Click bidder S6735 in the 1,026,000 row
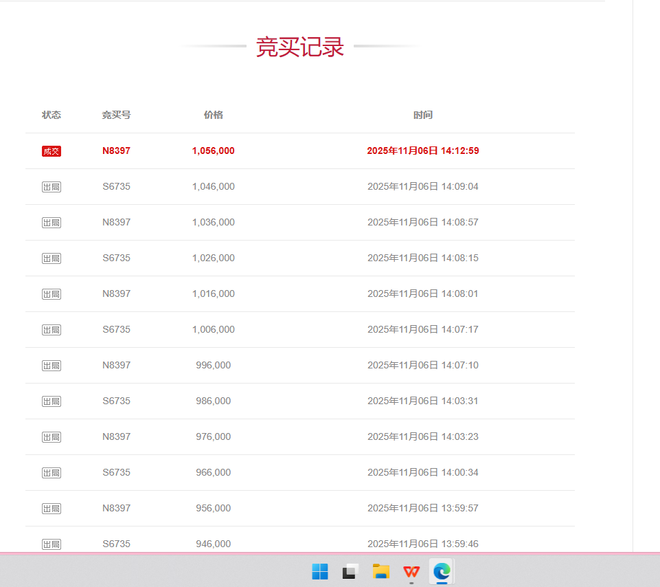 point(116,258)
